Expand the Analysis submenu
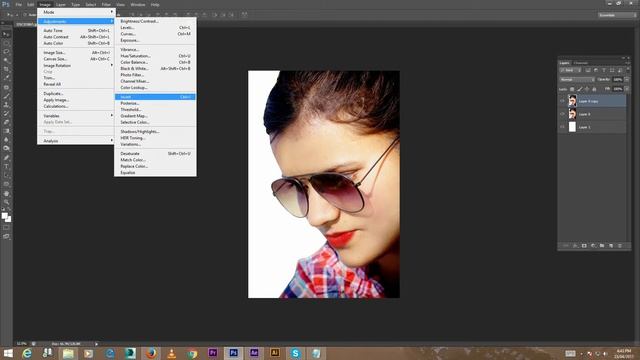This screenshot has width=640, height=360. 76,141
